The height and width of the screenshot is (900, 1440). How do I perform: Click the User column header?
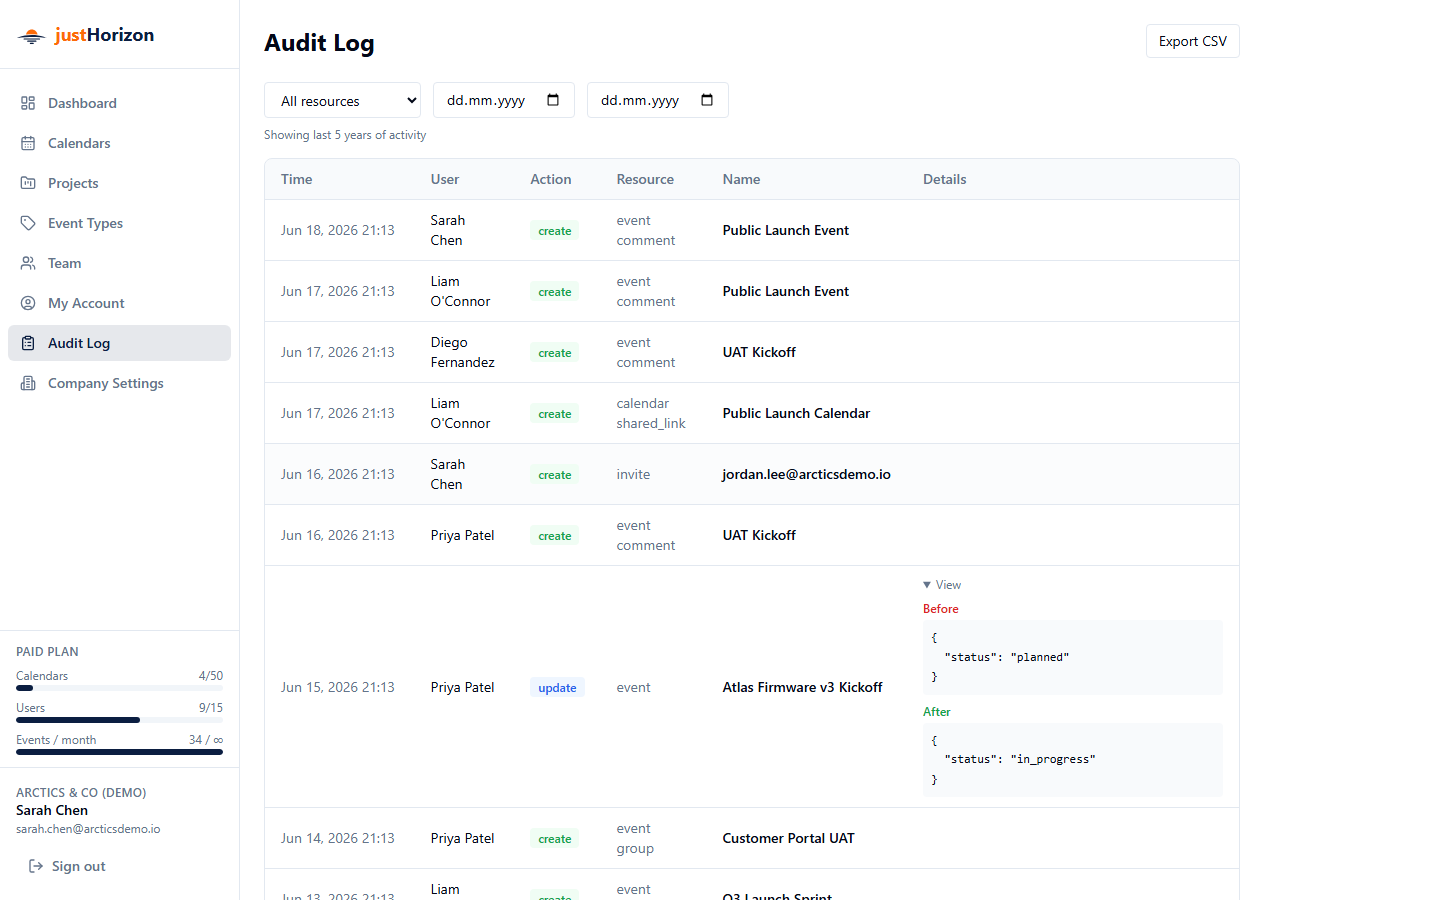pos(445,179)
